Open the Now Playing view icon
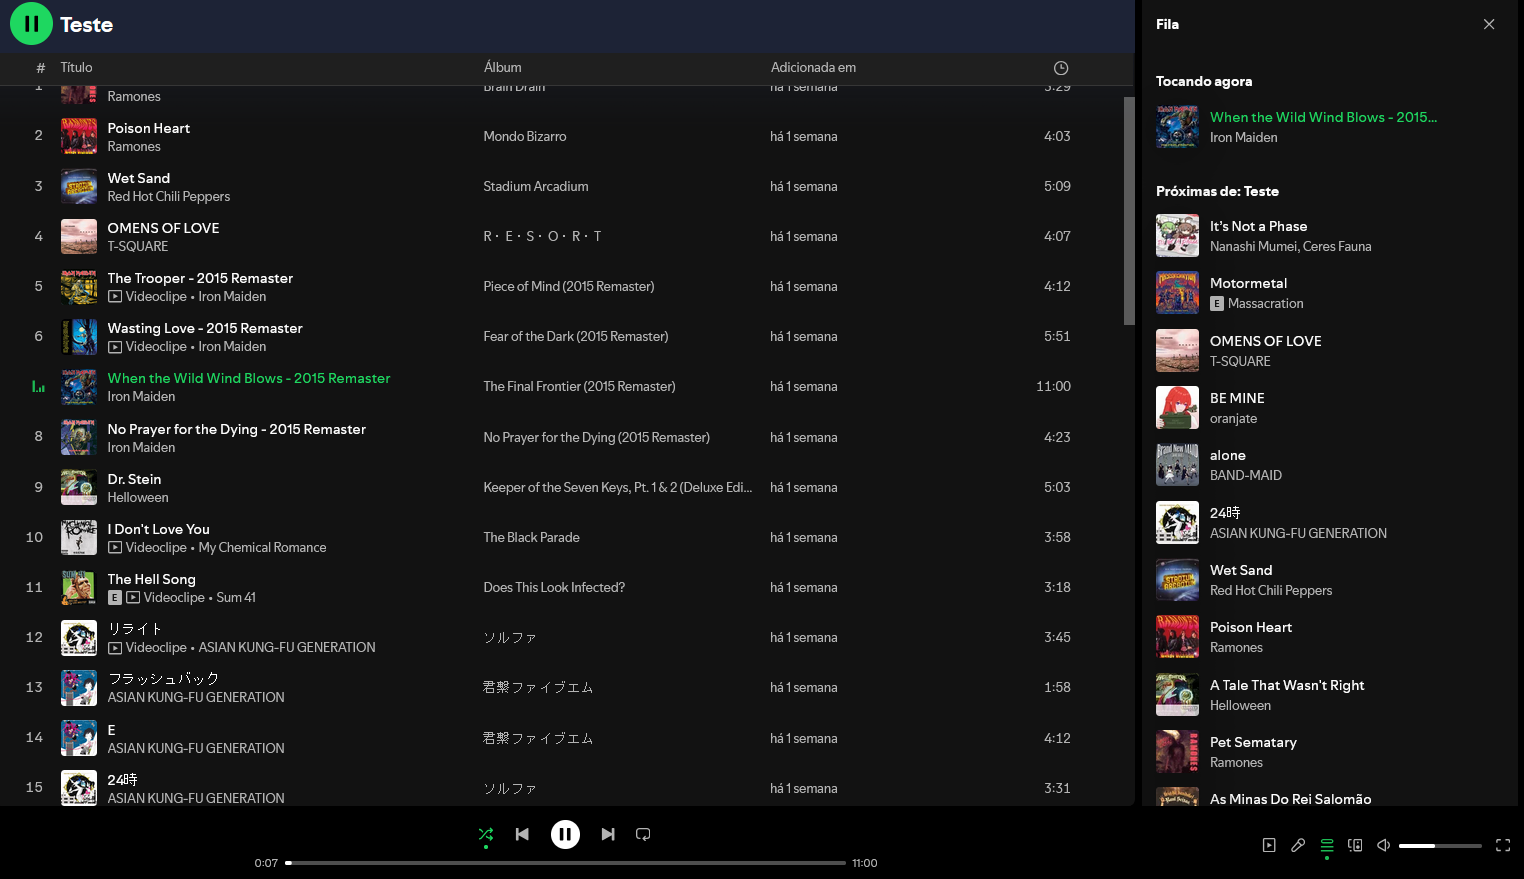Viewport: 1524px width, 879px height. tap(1269, 845)
